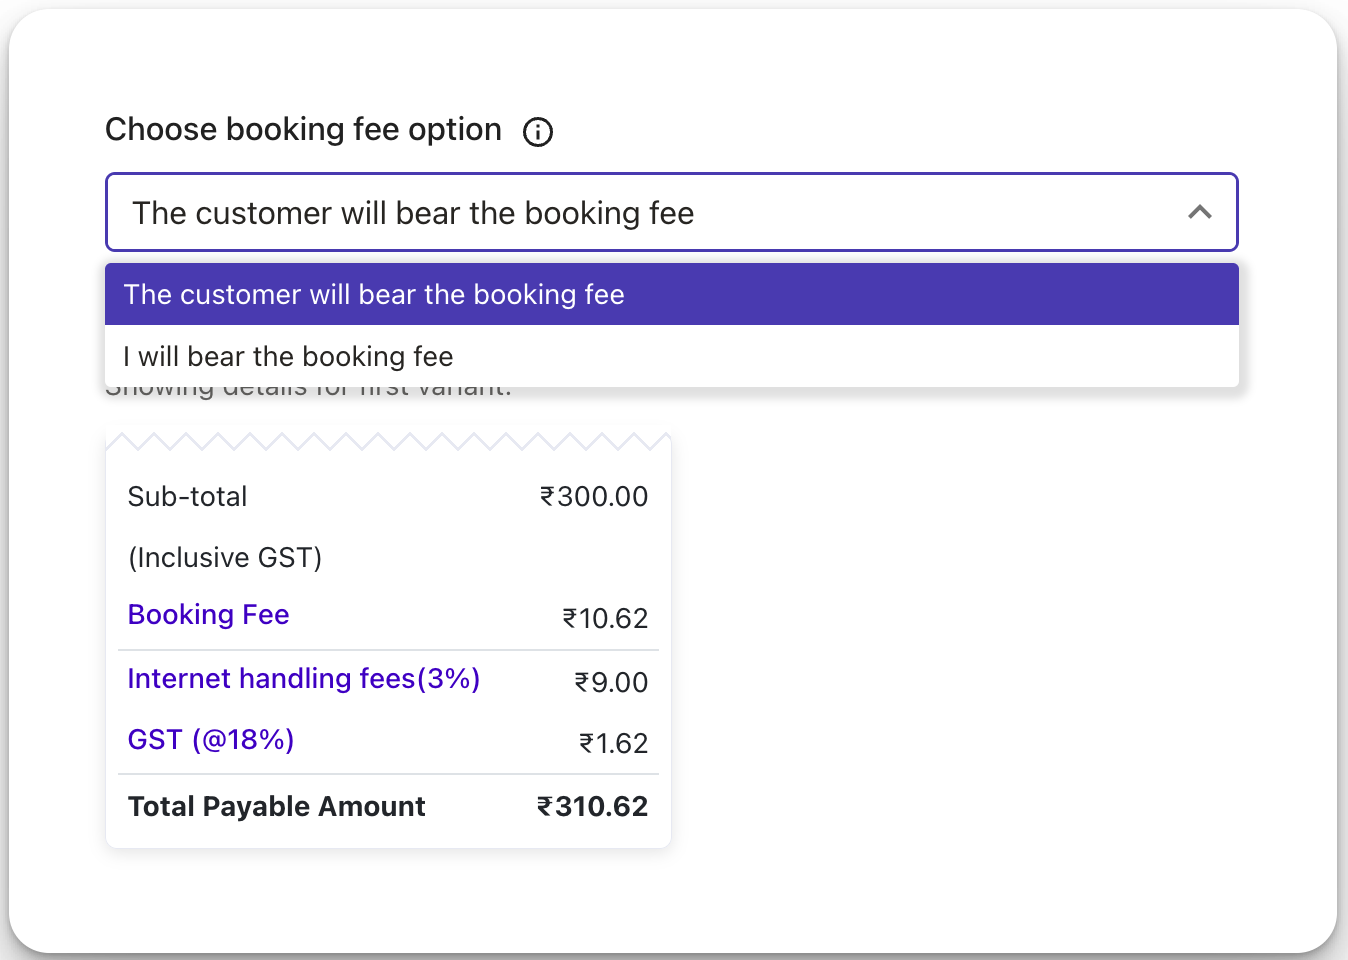1348x960 pixels.
Task: Click the ₹310.62 total amount value
Action: click(593, 806)
